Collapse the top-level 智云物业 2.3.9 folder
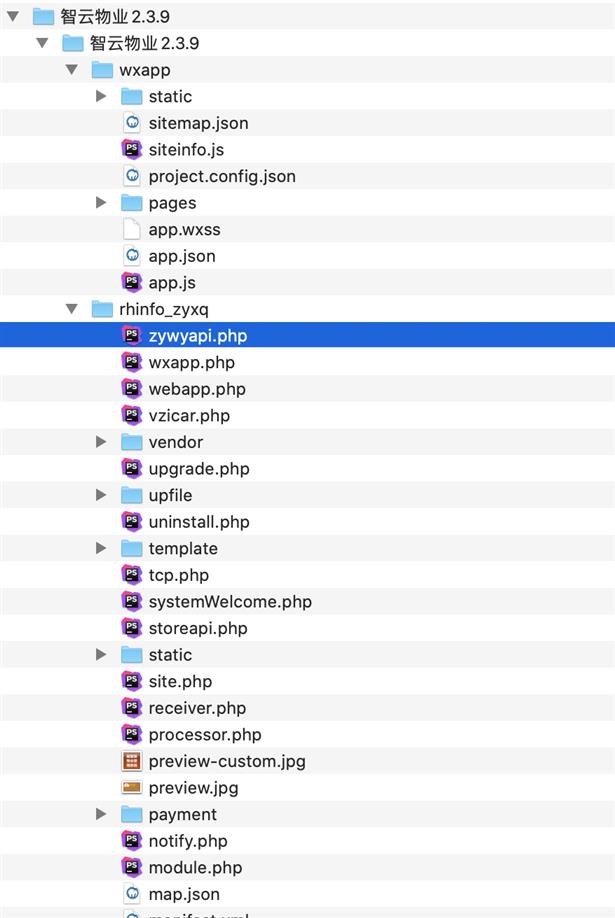Screen dimensions: 615x918 (x=13, y=16)
